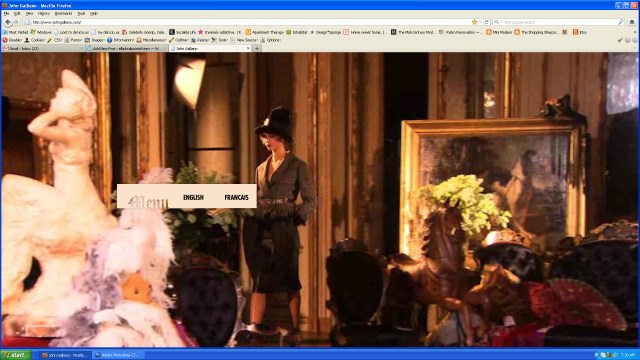This screenshot has width=640, height=360.
Task: Bookmark this page with the star icon
Action: click(474, 22)
